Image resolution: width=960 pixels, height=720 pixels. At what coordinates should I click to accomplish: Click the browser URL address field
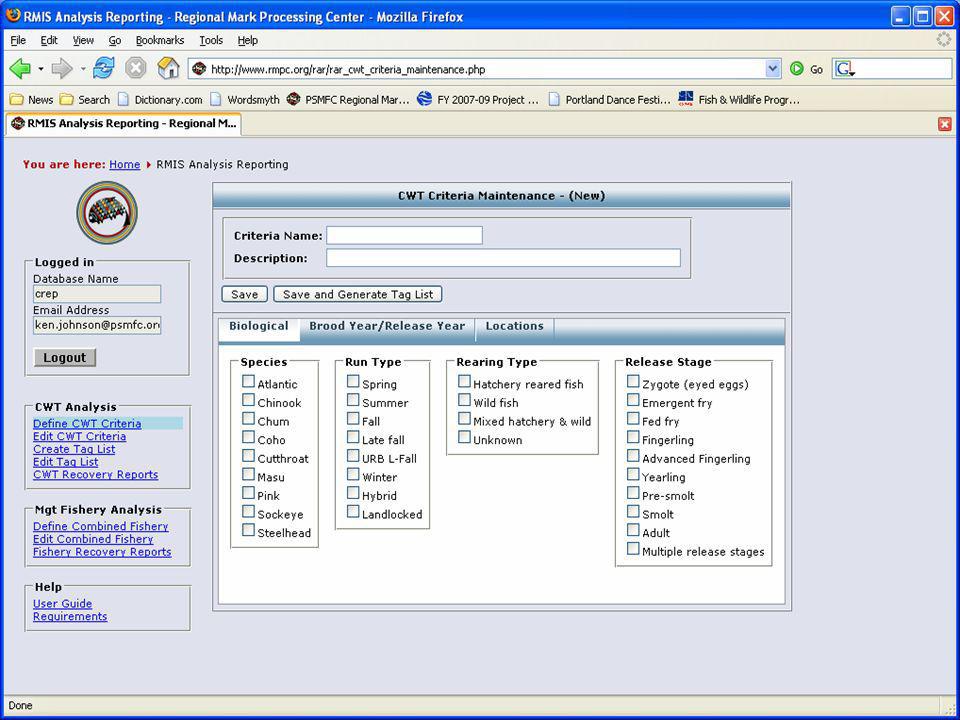coord(486,69)
